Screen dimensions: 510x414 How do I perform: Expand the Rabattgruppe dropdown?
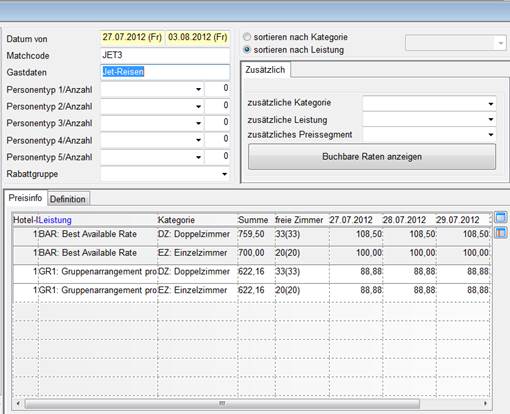tap(224, 174)
